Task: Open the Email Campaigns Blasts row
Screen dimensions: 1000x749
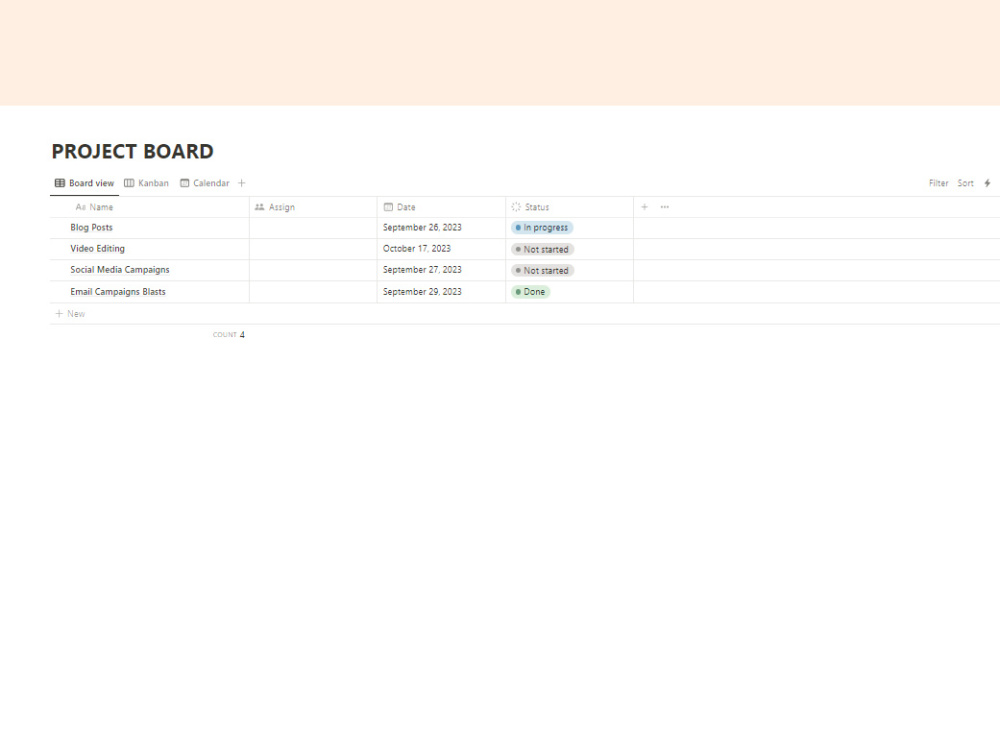Action: point(118,292)
